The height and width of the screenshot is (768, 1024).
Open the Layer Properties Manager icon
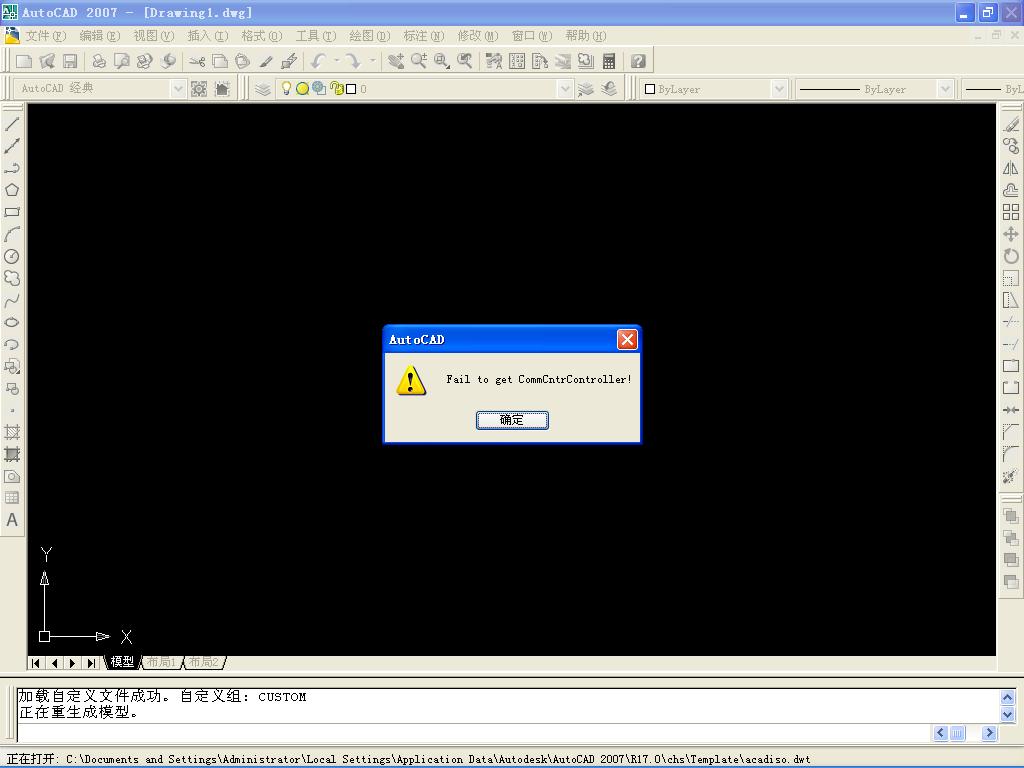263,89
